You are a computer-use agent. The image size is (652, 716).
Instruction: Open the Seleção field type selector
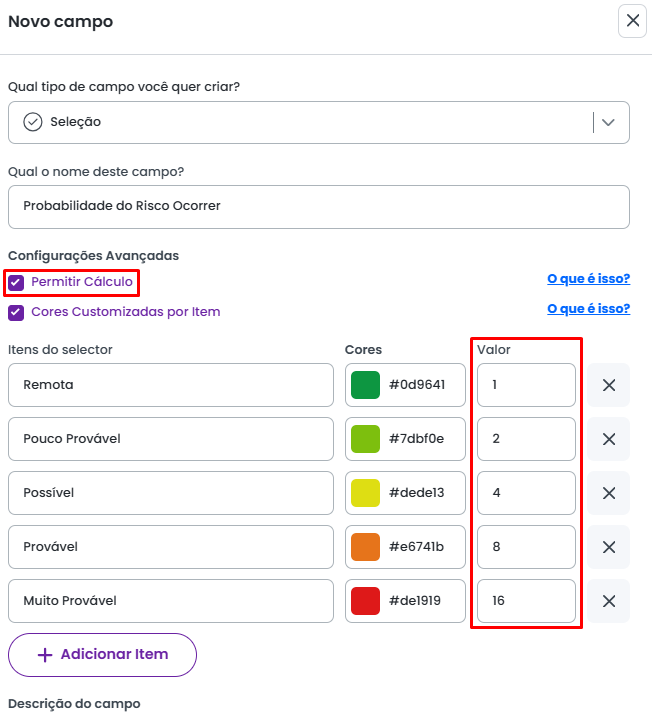click(300, 122)
